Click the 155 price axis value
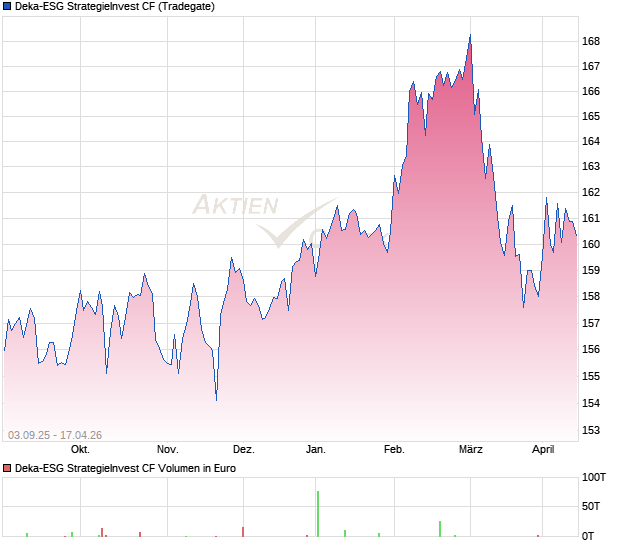 tap(591, 376)
